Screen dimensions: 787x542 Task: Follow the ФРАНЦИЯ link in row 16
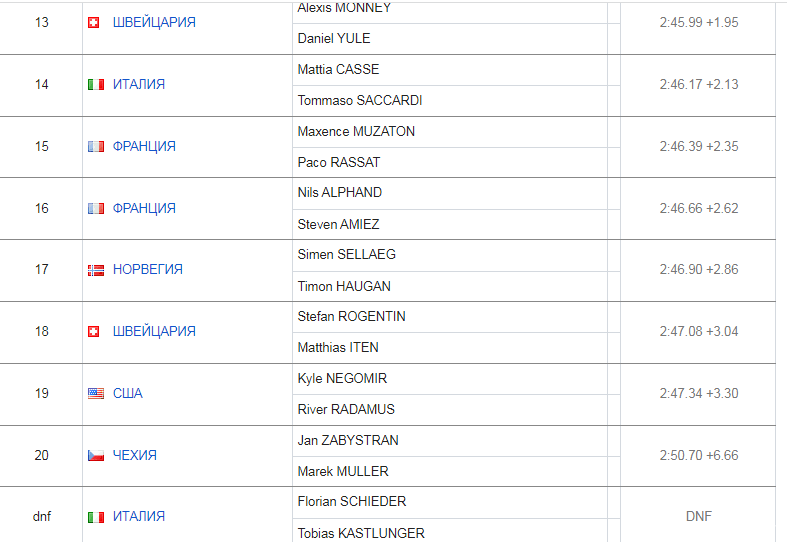tap(144, 208)
